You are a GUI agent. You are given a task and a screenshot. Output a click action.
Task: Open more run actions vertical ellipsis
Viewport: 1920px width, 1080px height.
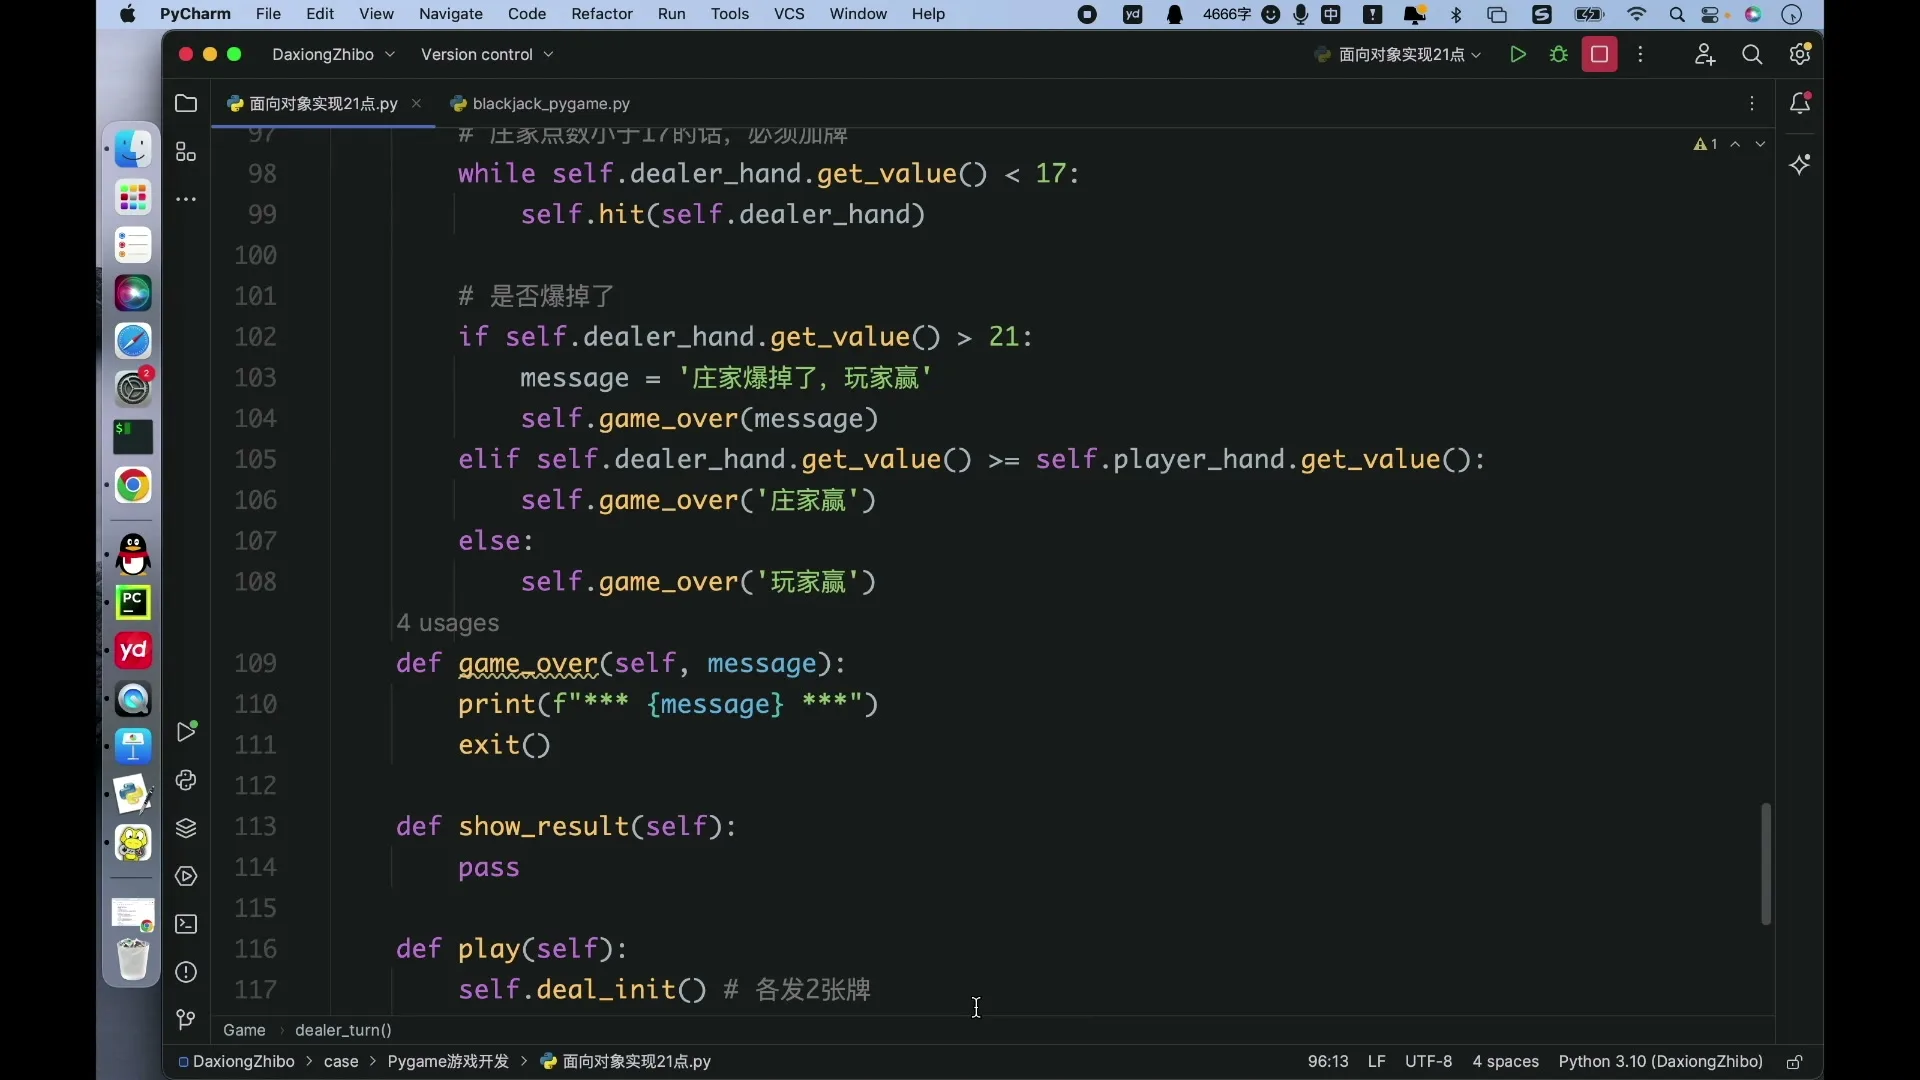1641,55
